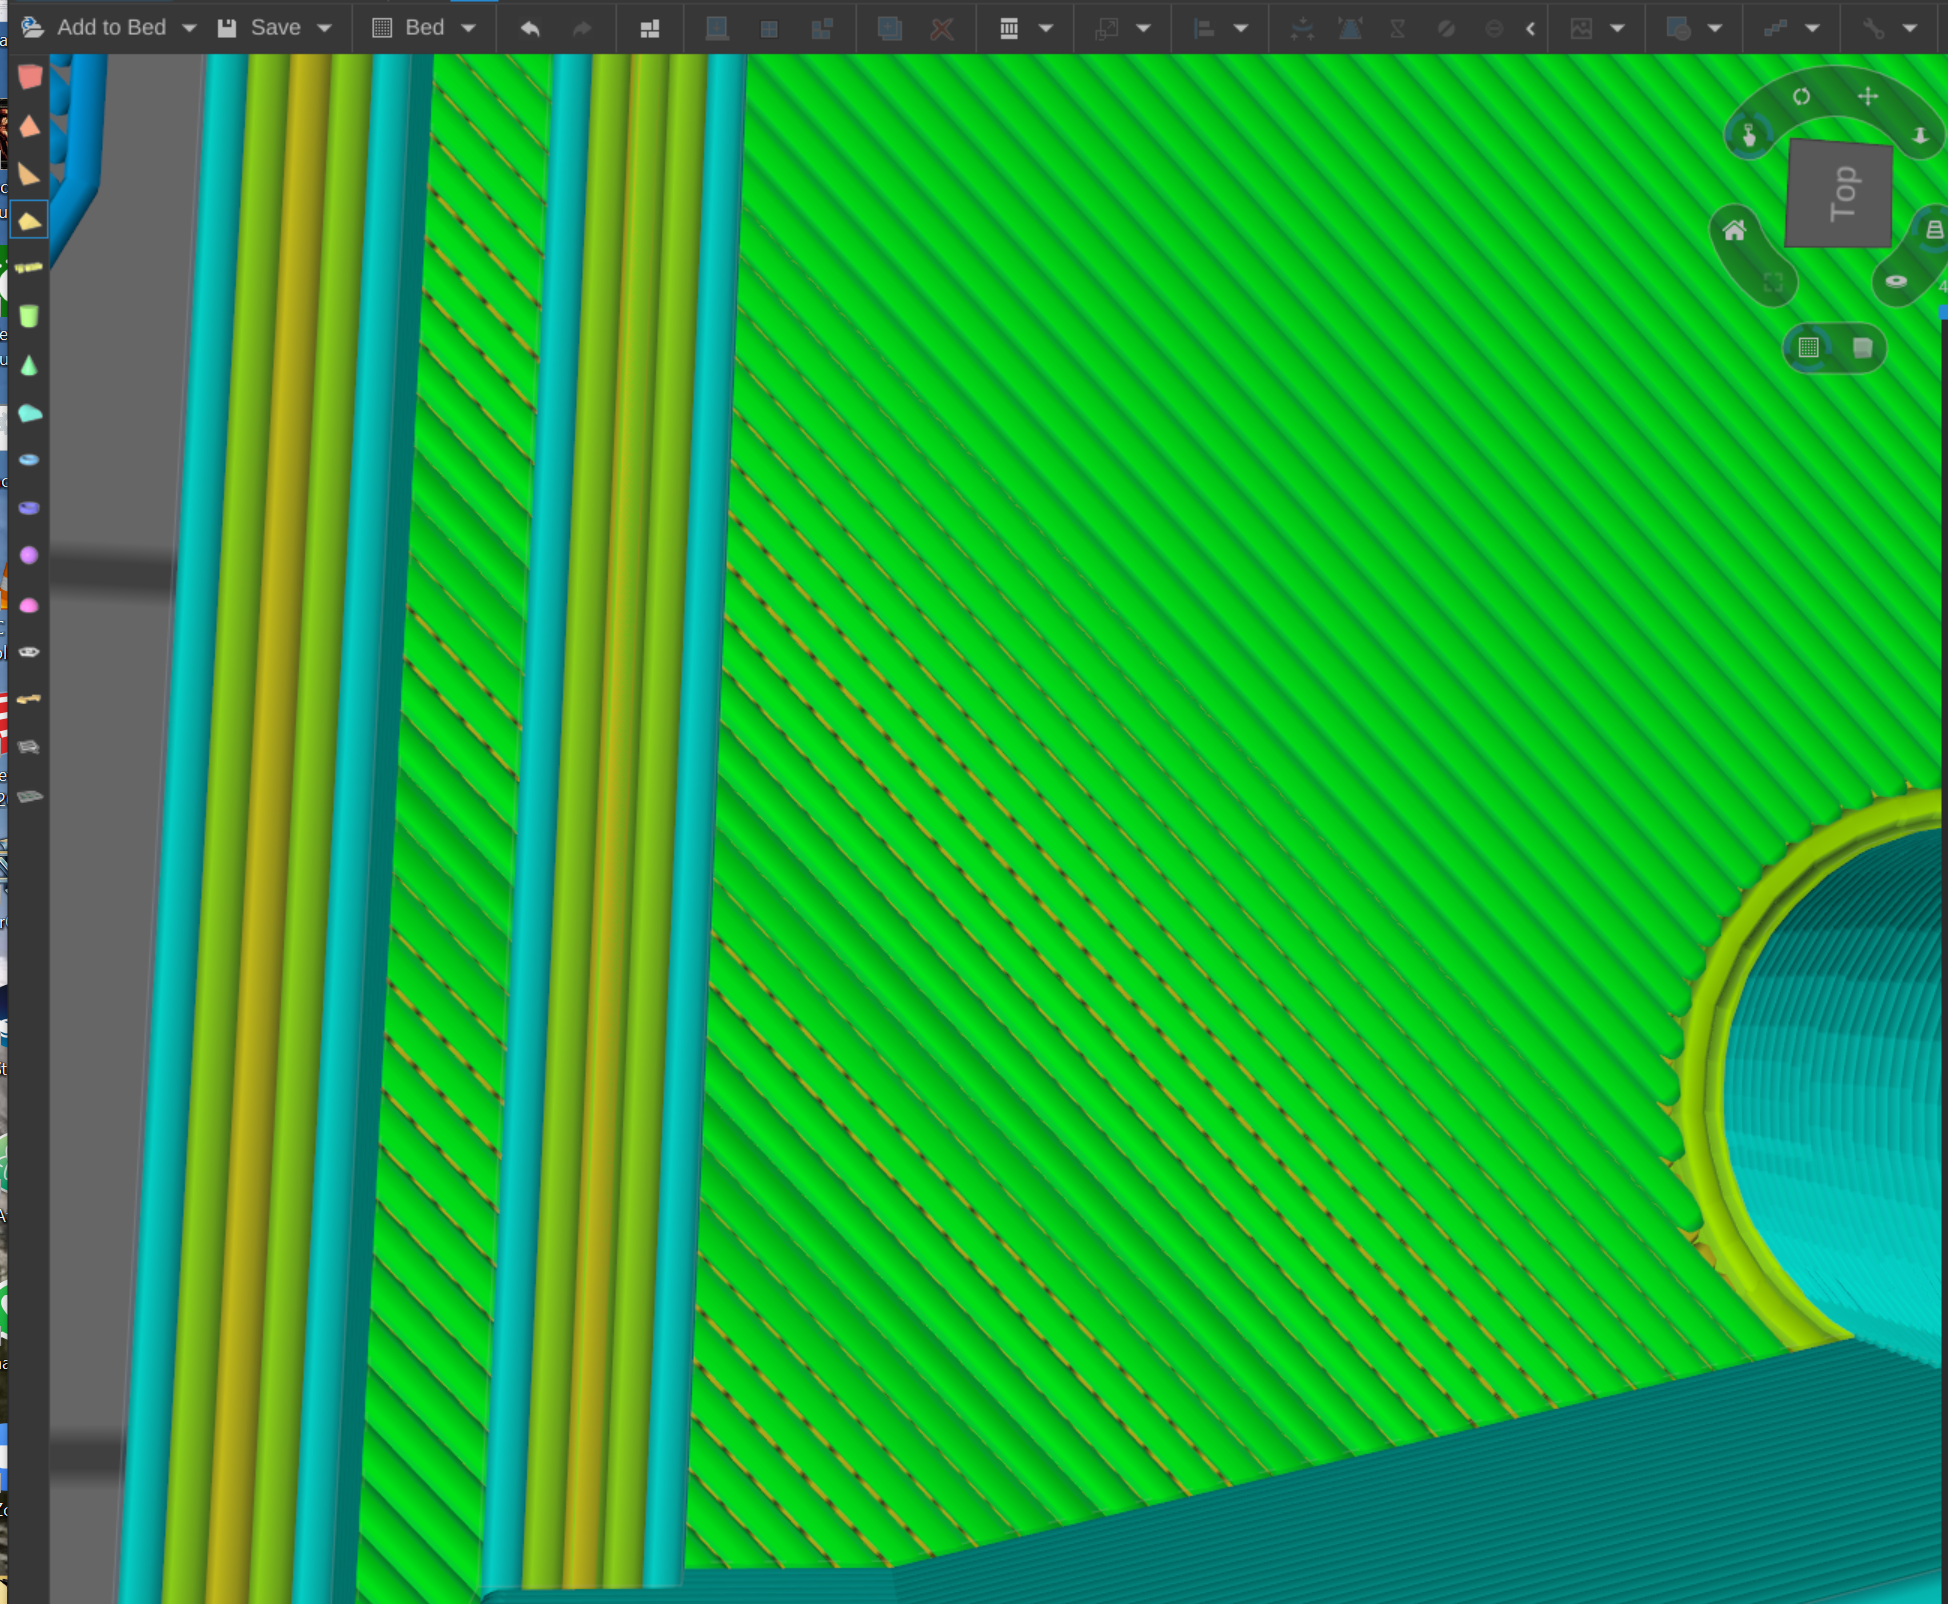Click the image converter toolbar icon

(x=1581, y=28)
